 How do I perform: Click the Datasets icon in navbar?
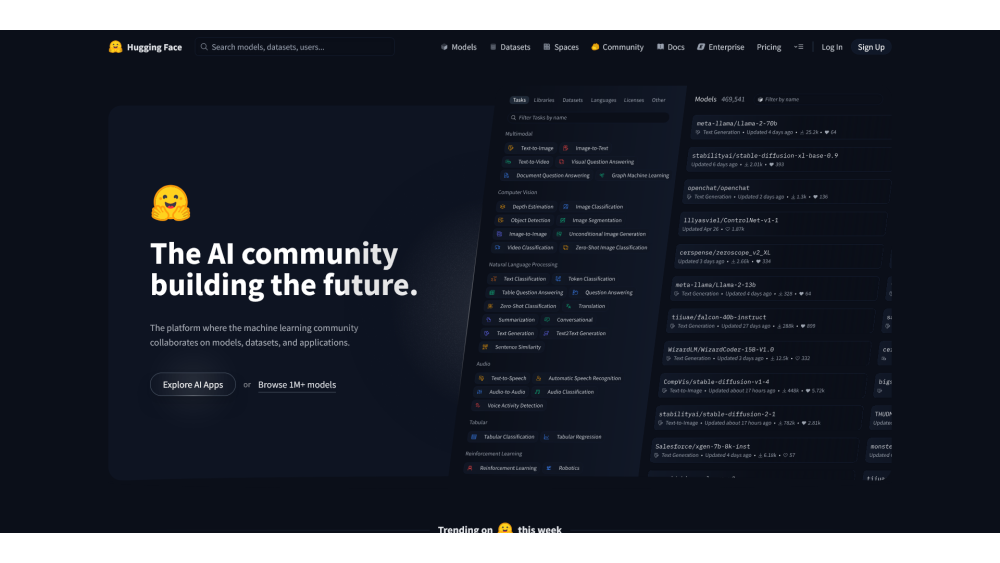pos(494,47)
